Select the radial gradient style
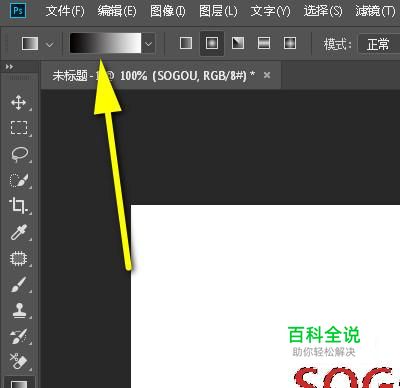400x388 pixels. [x=212, y=43]
